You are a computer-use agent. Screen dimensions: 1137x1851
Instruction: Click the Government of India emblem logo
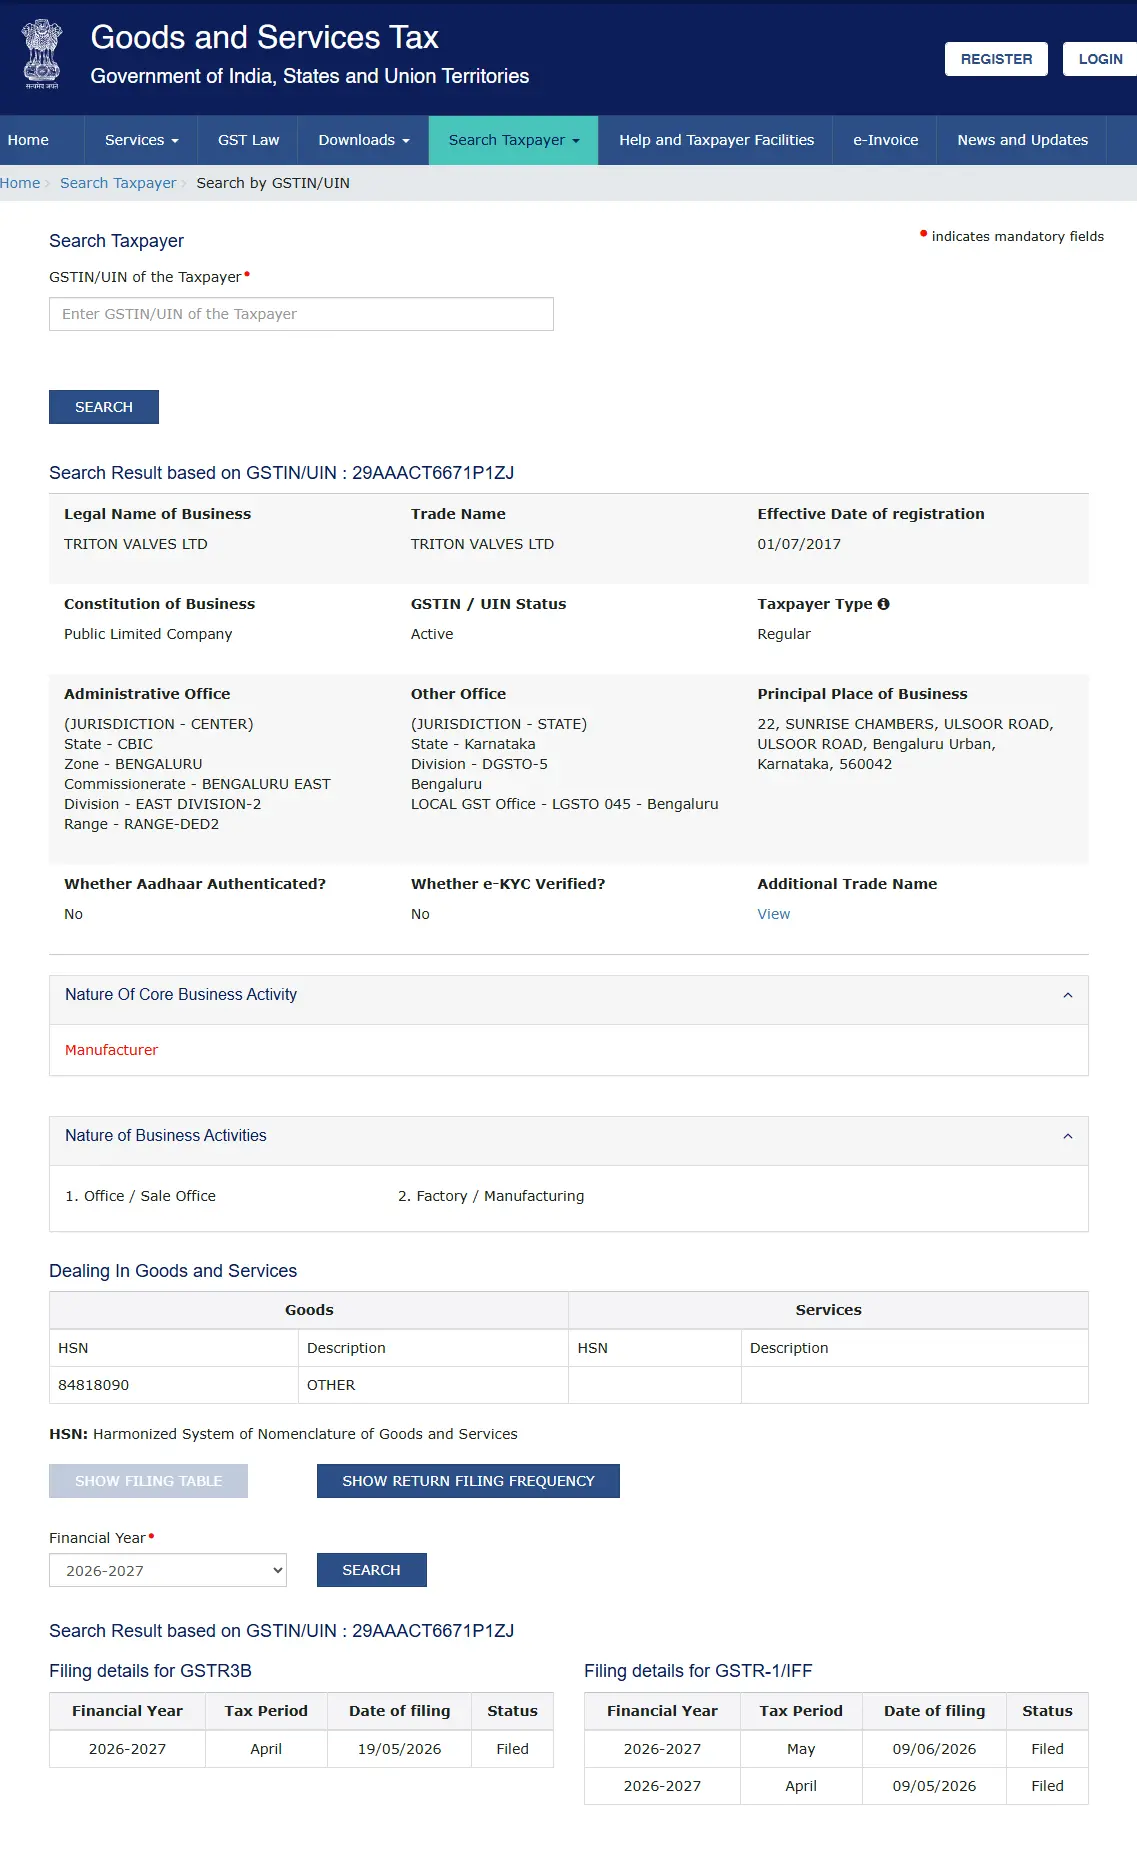pyautogui.click(x=42, y=54)
